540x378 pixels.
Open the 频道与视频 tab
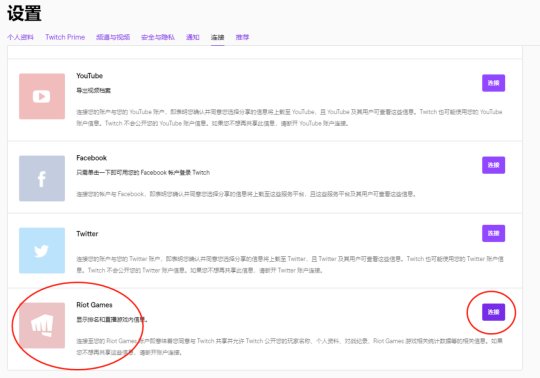[x=113, y=37]
